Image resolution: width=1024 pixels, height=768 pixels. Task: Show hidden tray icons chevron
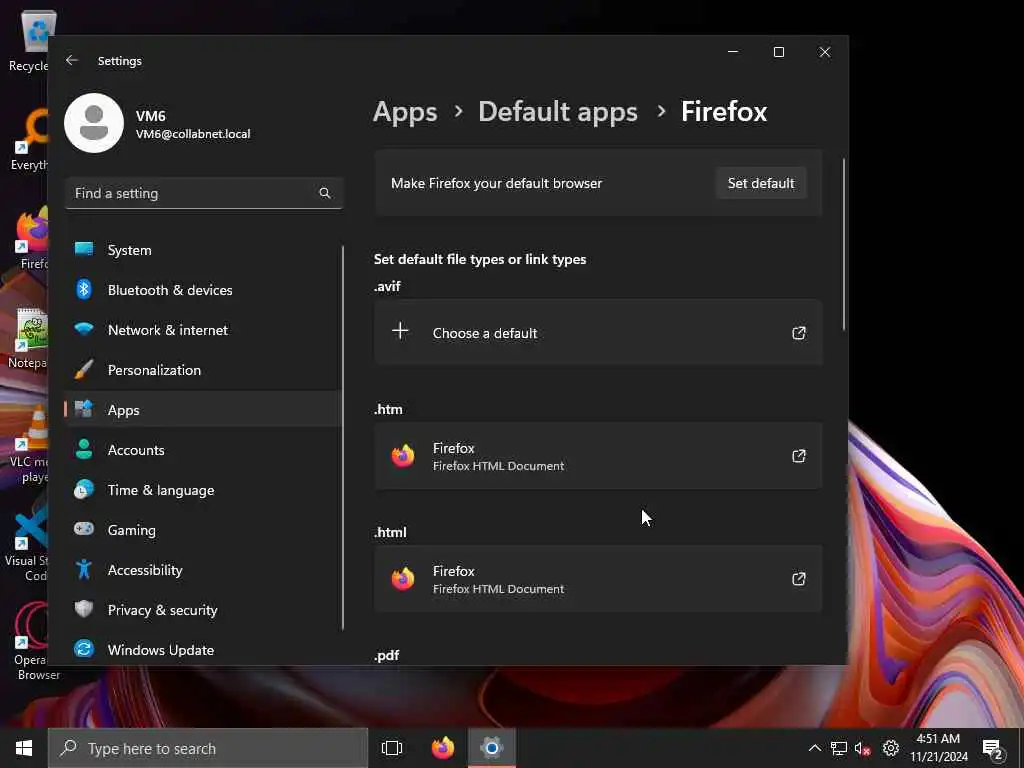point(814,748)
